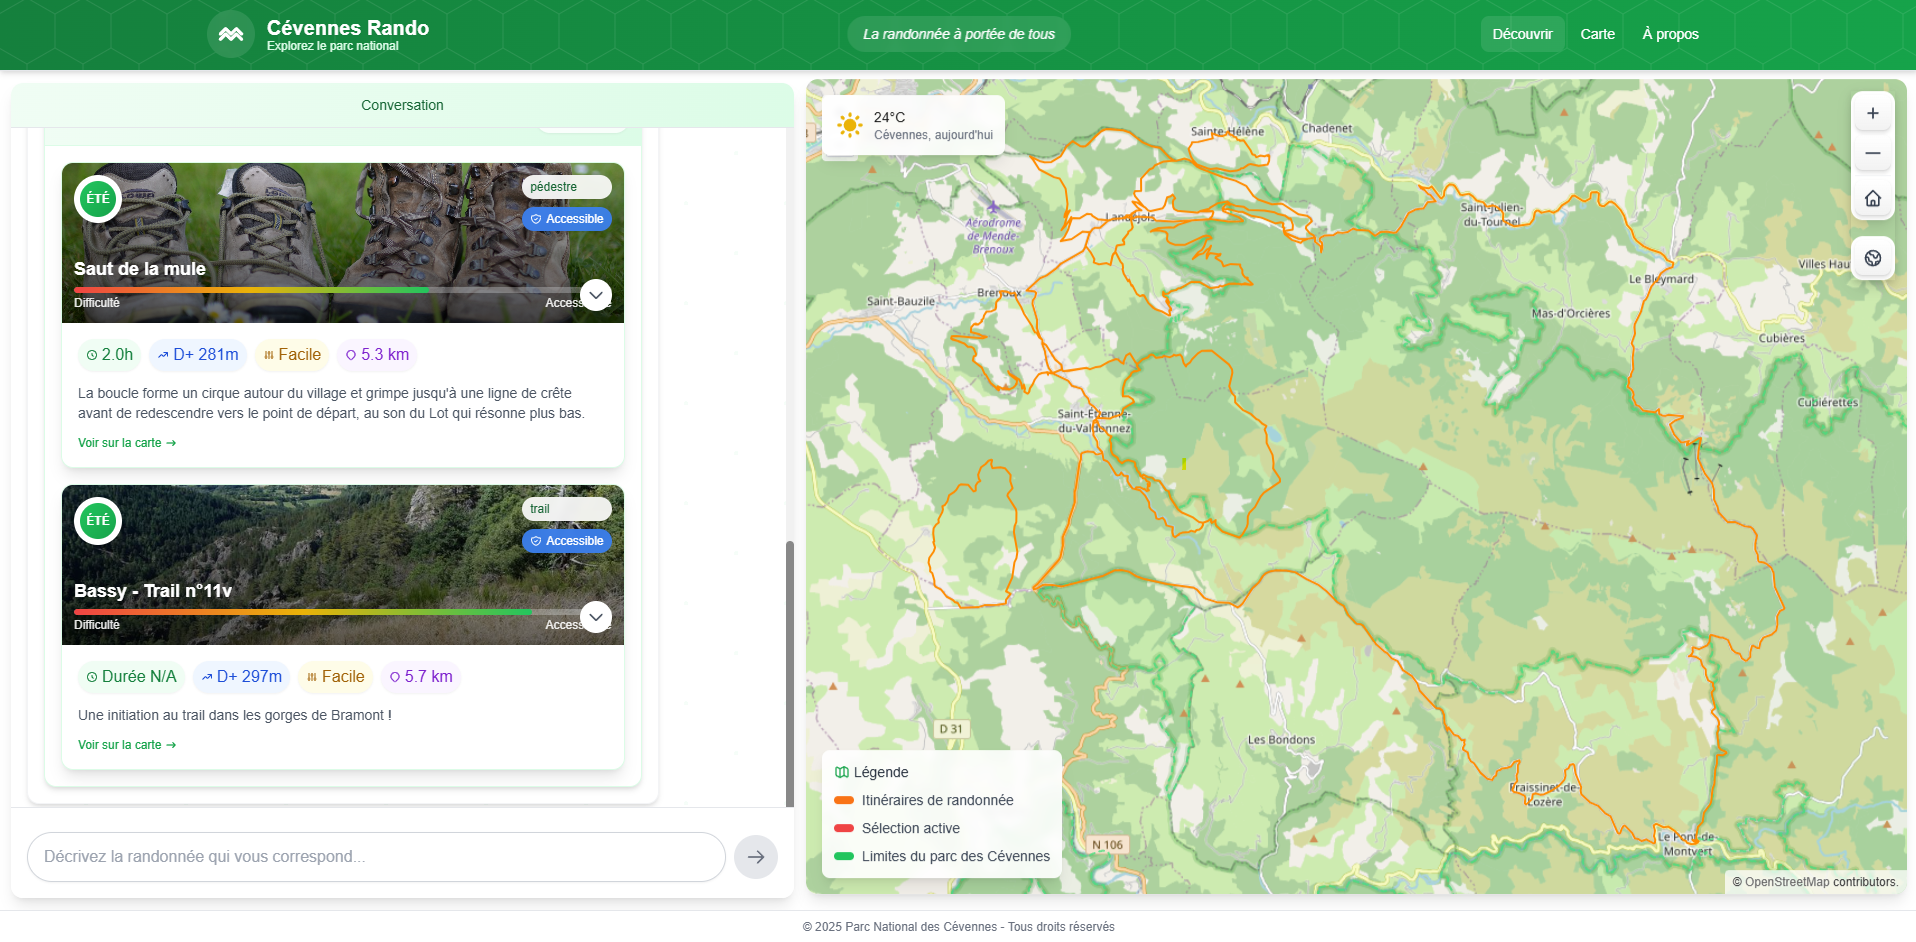Expand the Bassy - Trail n°11v card
1916x942 pixels.
tap(596, 617)
